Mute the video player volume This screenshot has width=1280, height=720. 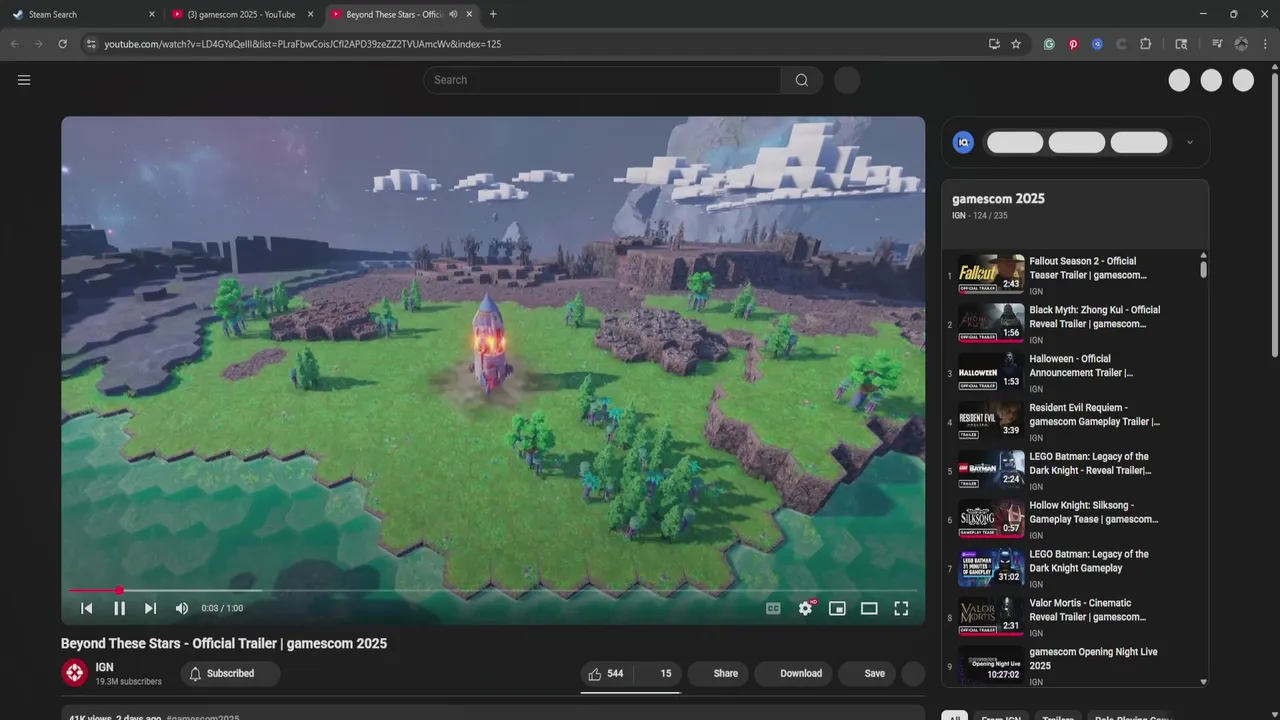tap(182, 608)
